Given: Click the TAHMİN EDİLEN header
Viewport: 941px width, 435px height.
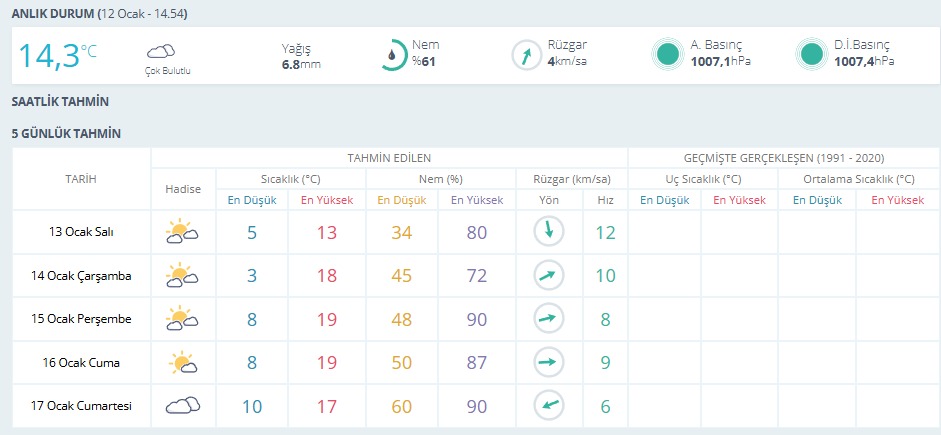Looking at the screenshot, I should coord(389,158).
